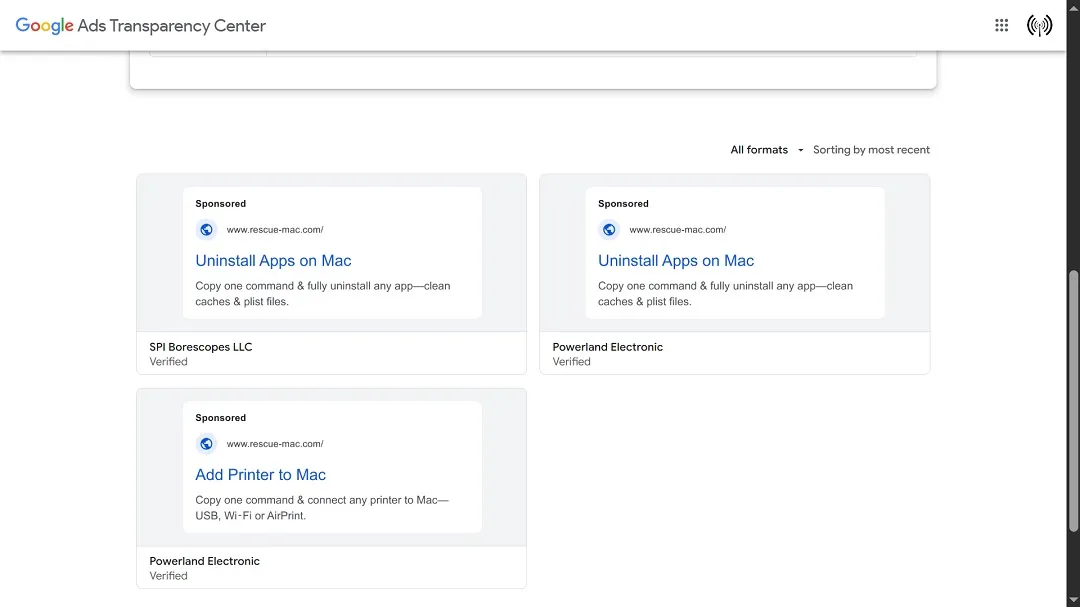Click the All formats dropdown arrow
The image size is (1080, 607).
pos(800,150)
